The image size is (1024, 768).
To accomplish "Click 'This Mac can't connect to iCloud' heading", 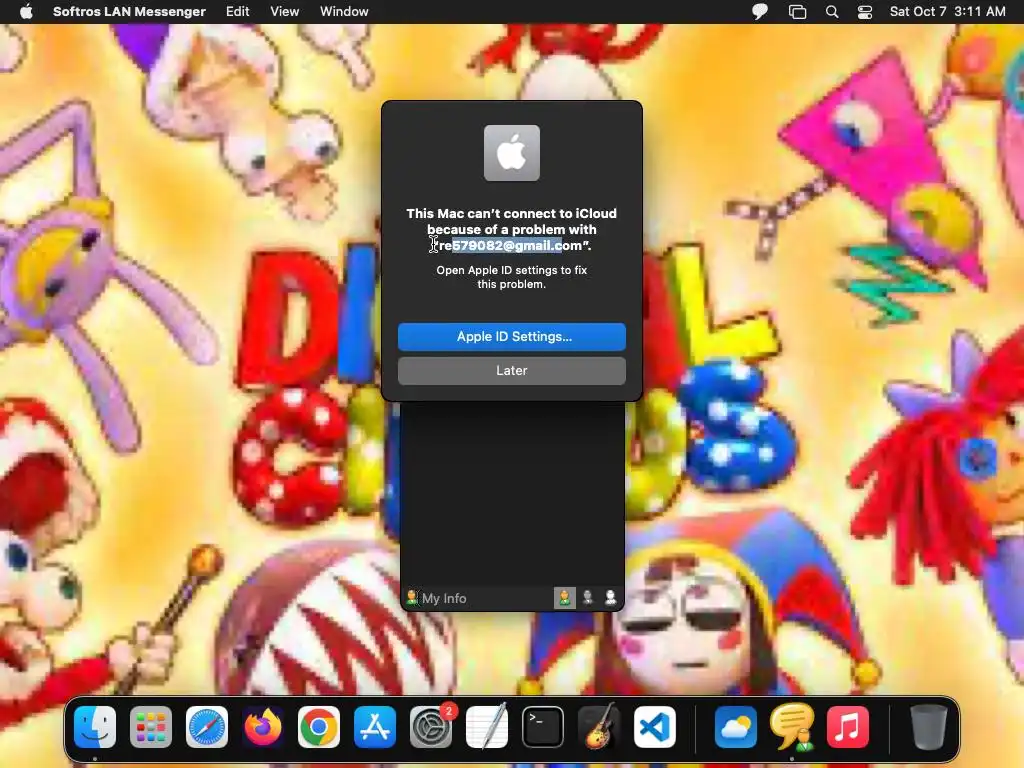I will [511, 214].
